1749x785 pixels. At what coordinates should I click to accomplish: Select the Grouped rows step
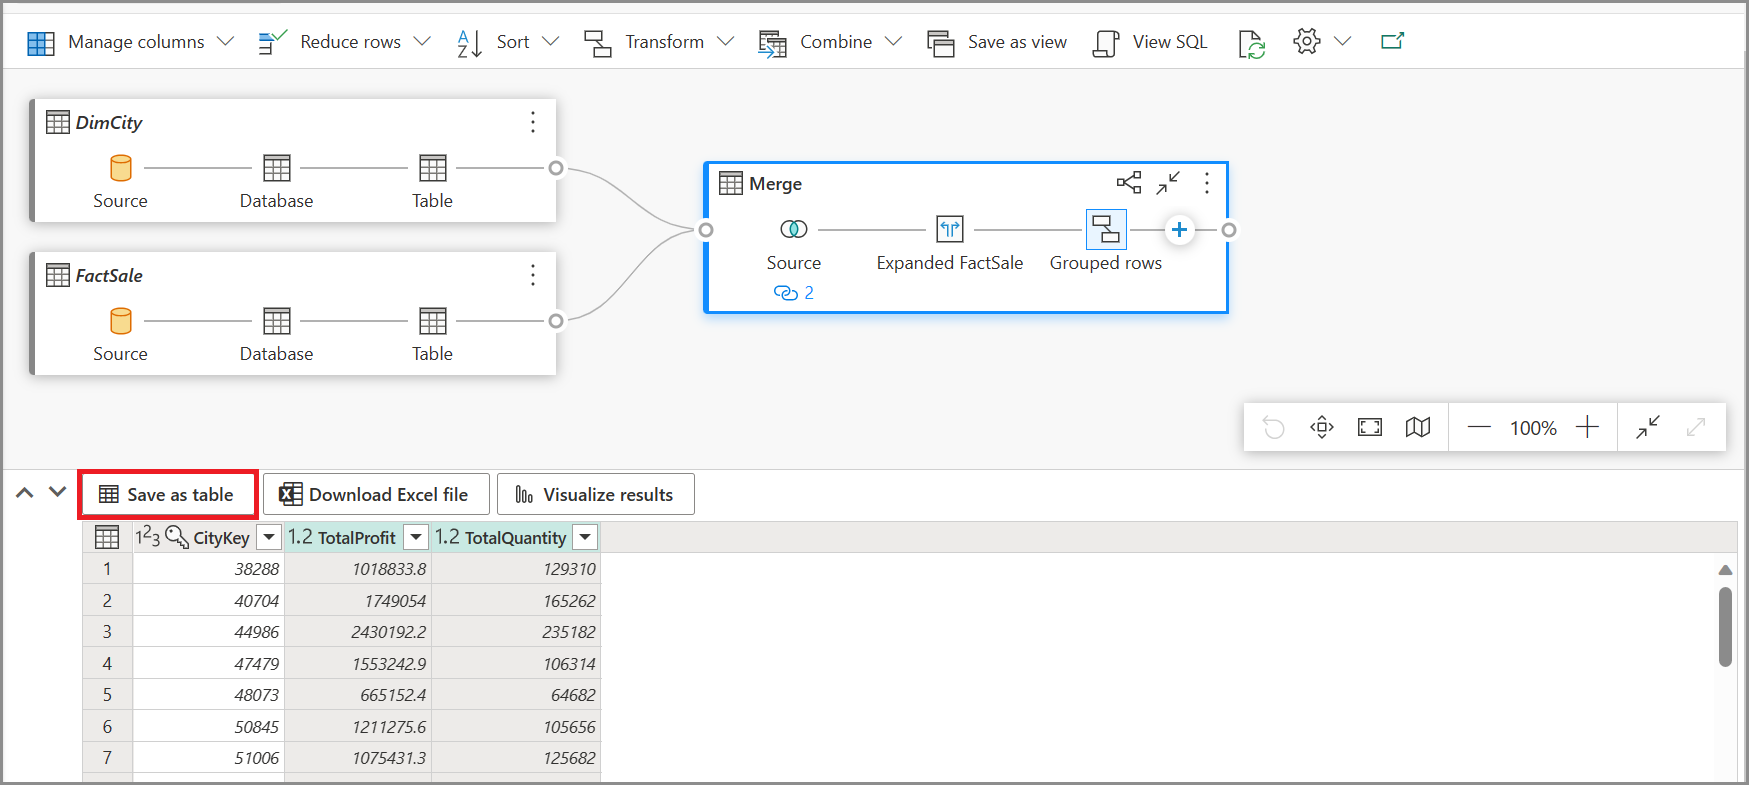pos(1106,229)
